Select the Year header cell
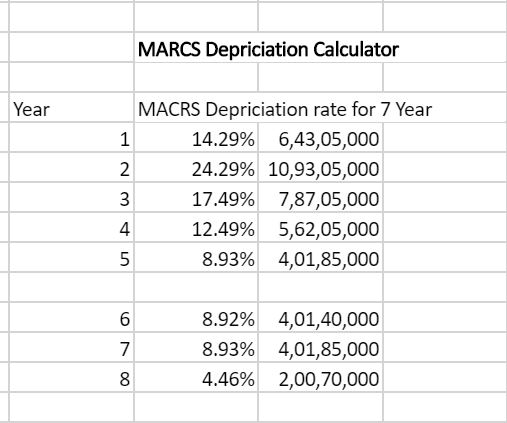The image size is (507, 423). tap(72, 109)
